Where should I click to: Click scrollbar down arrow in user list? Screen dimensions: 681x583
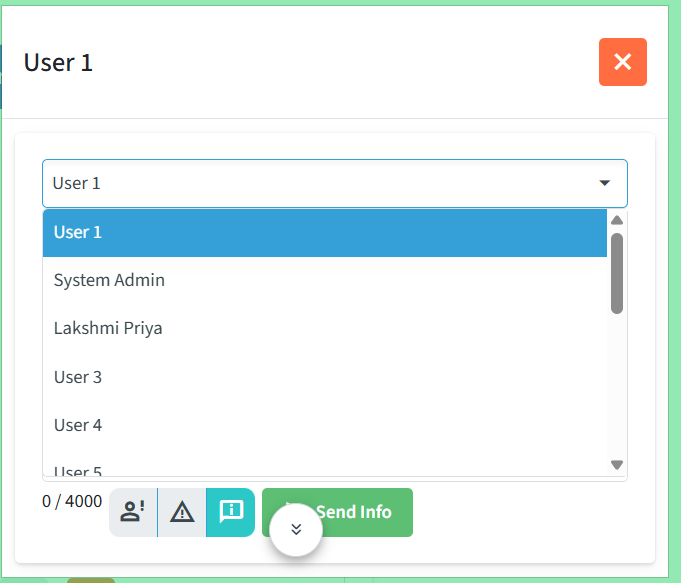click(617, 465)
